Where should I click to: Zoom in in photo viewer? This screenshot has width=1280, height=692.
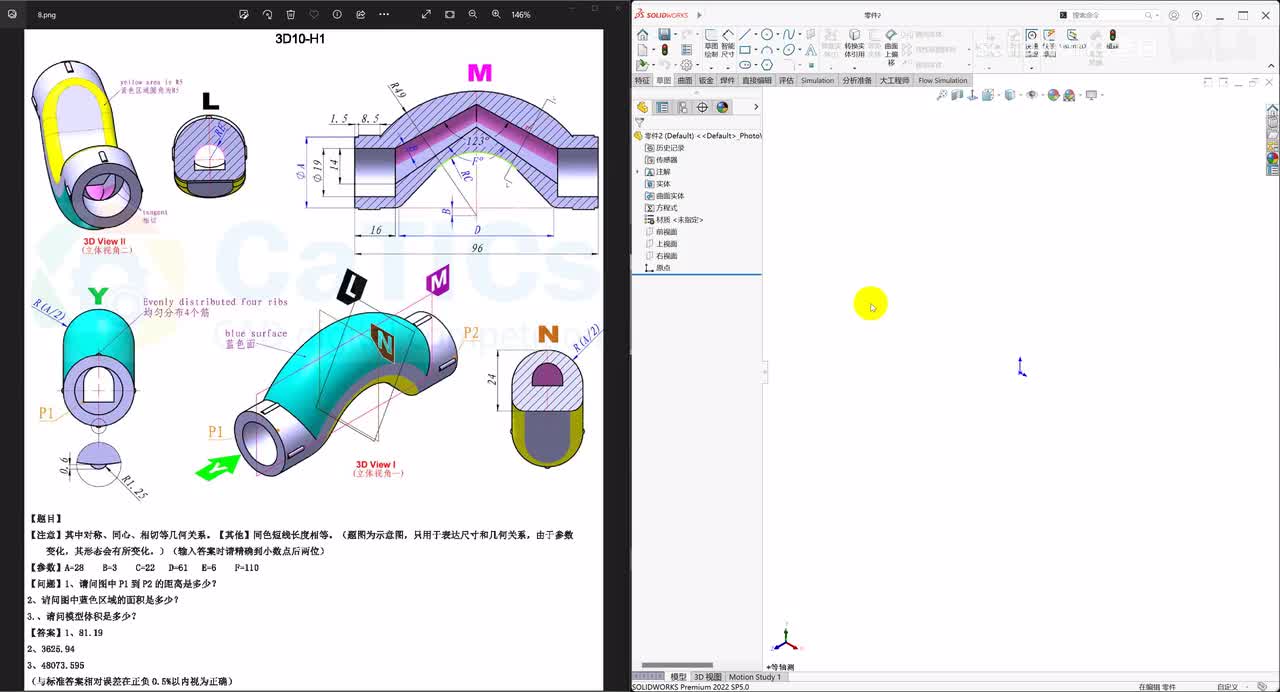(x=497, y=14)
